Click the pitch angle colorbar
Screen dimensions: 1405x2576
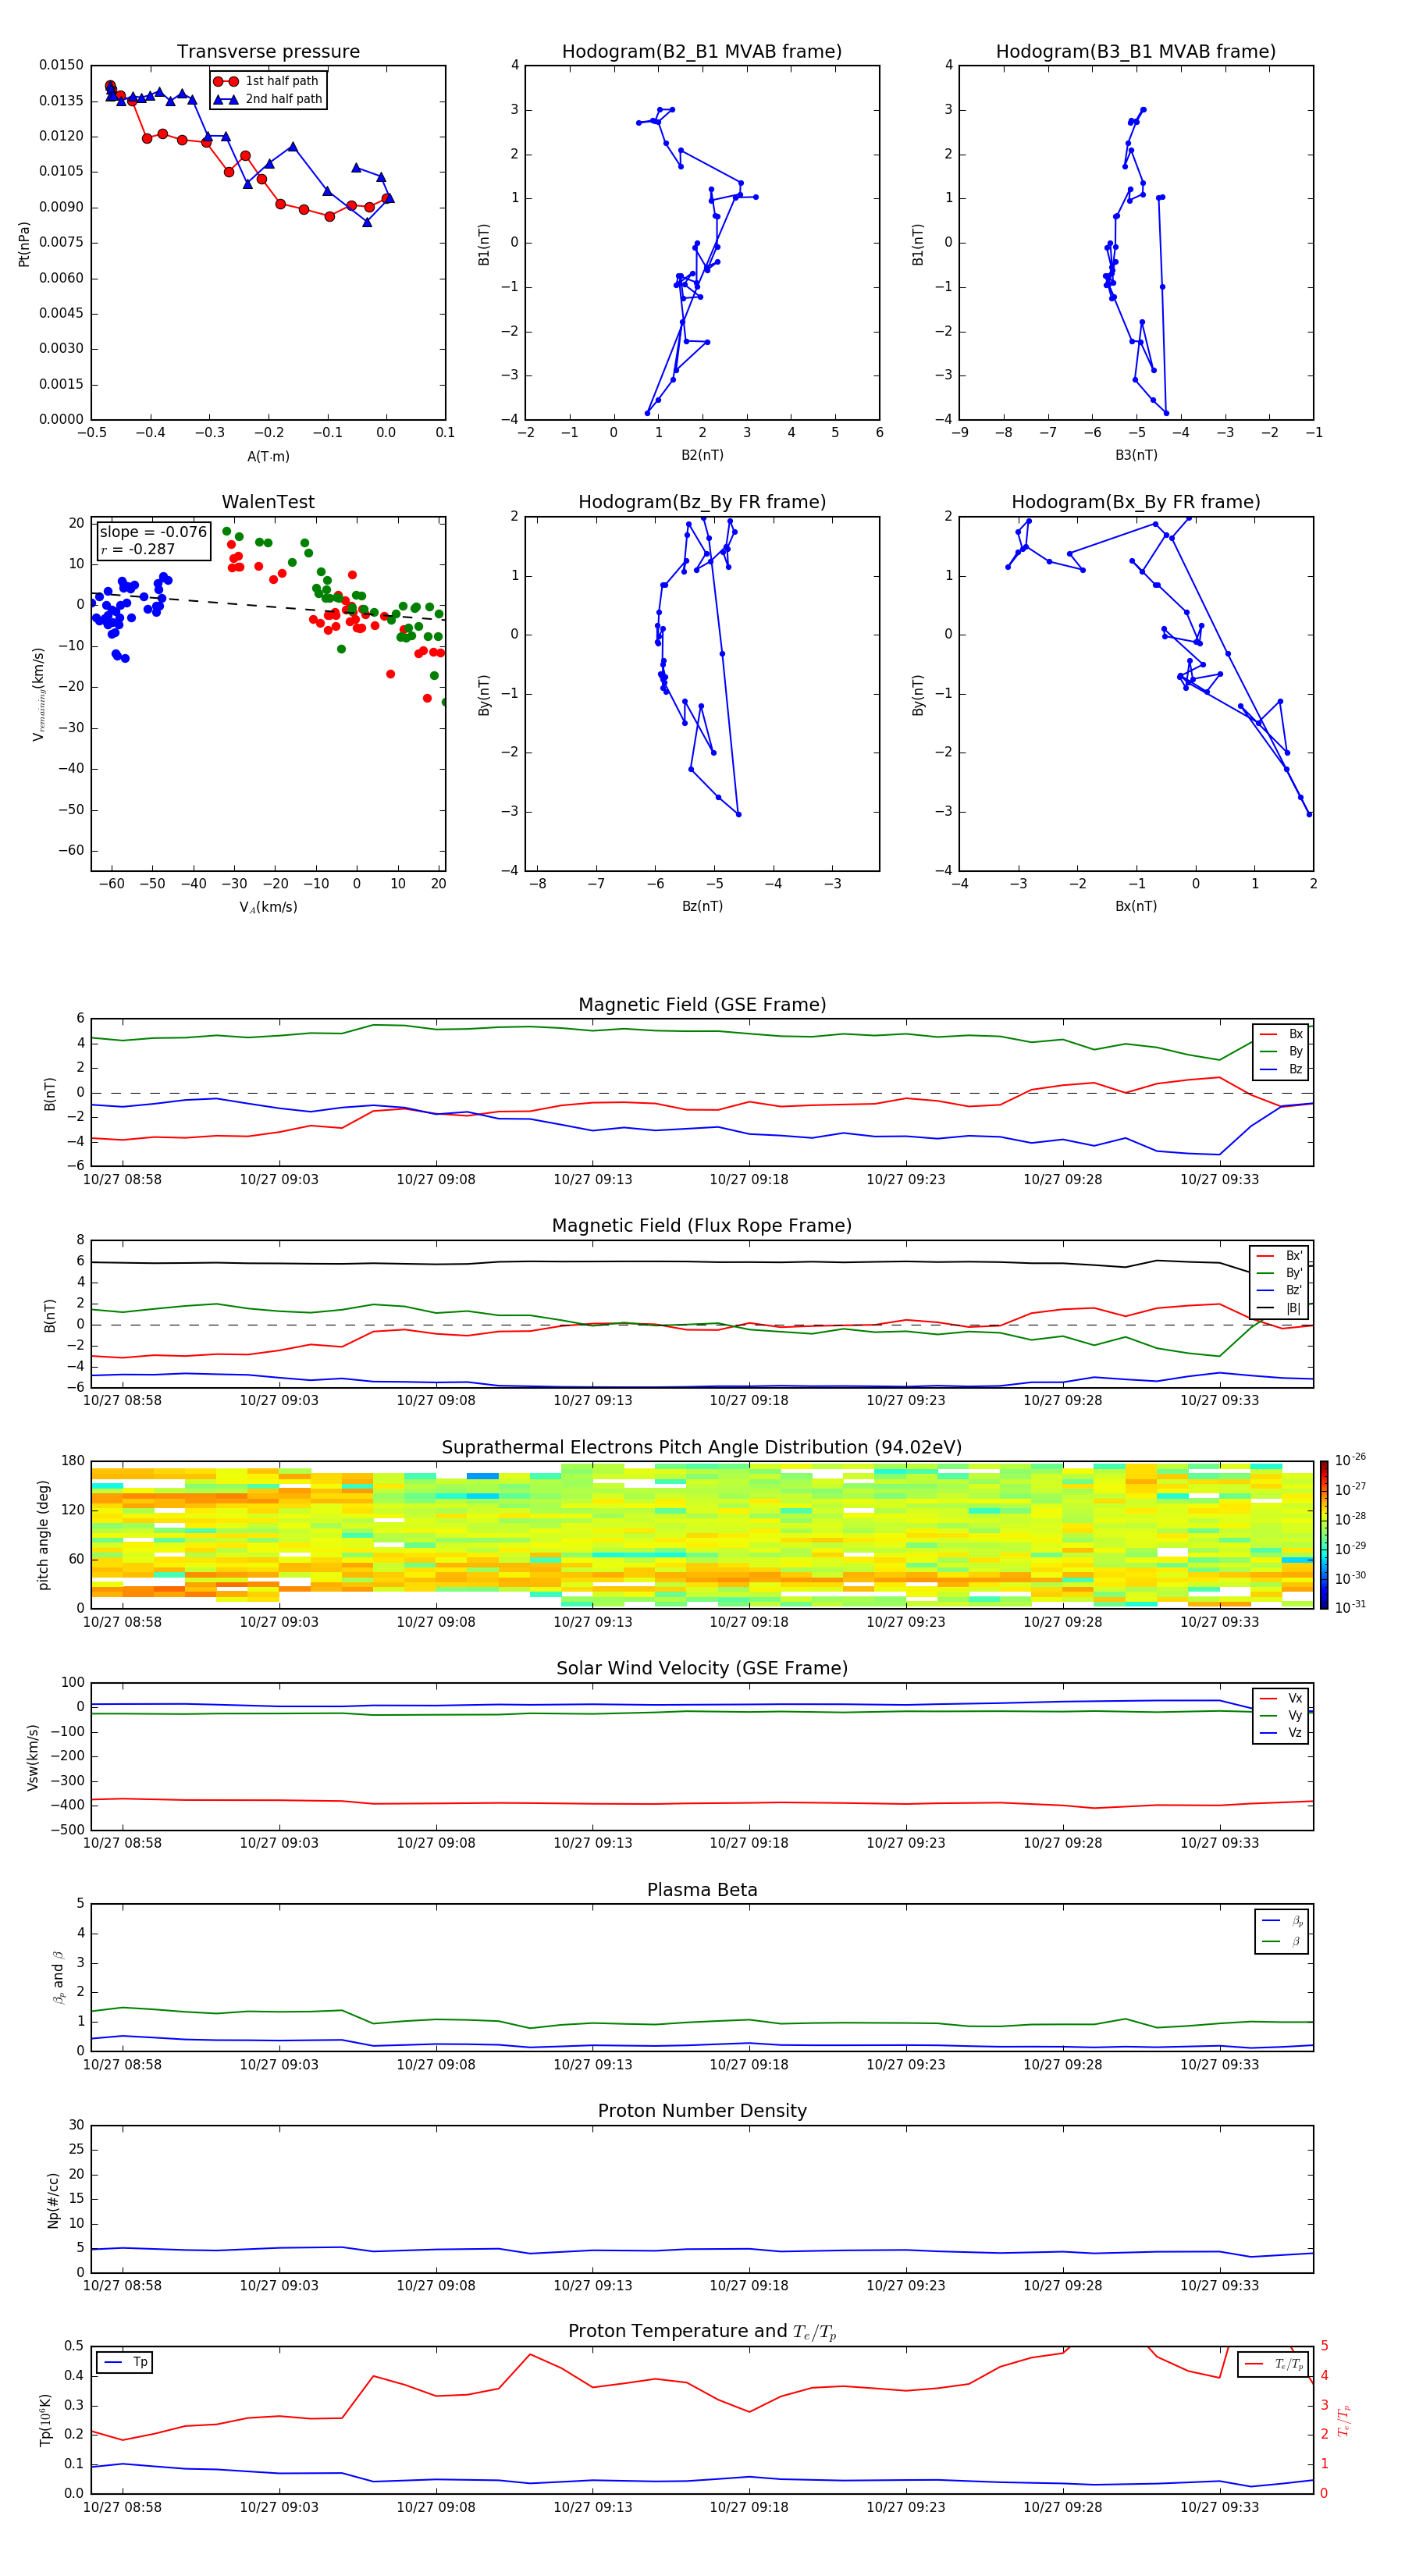tap(1324, 1535)
